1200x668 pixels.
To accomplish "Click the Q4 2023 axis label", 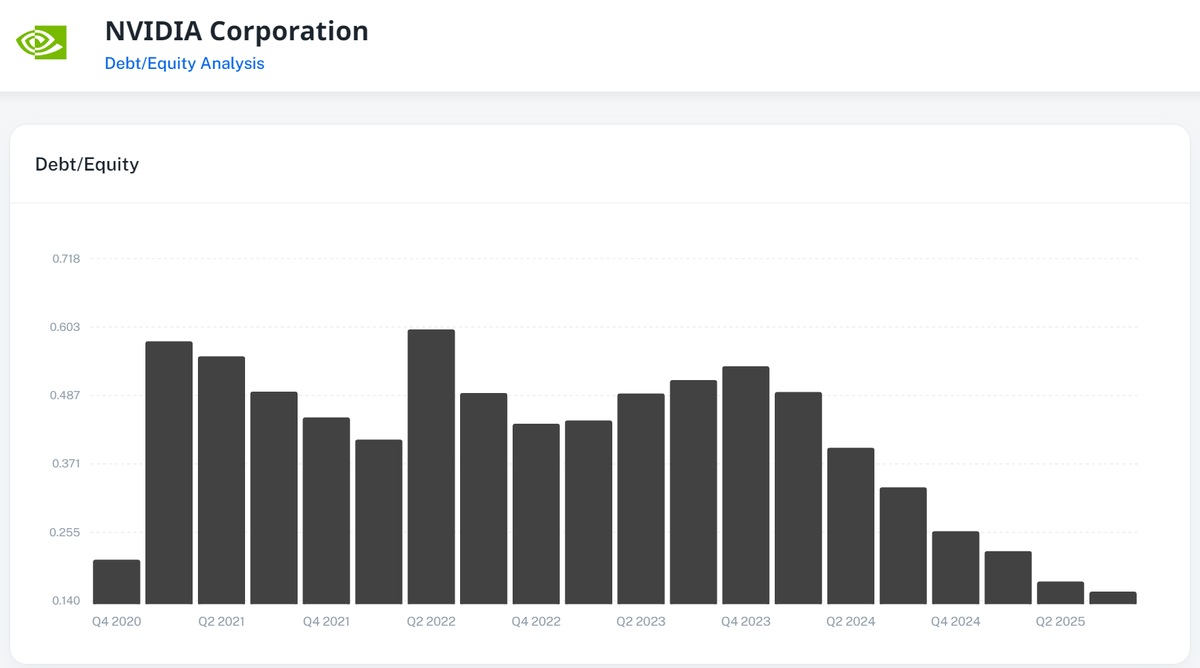I will (745, 620).
